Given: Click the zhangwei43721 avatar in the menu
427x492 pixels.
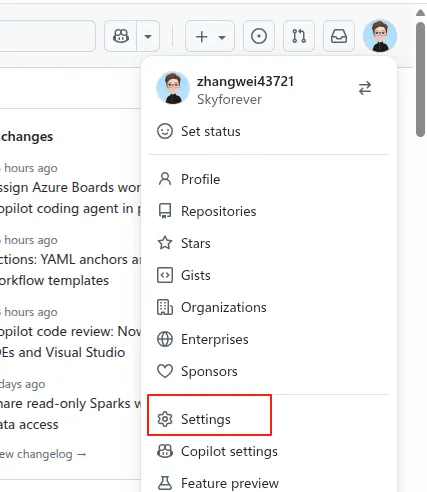Looking at the screenshot, I should pos(173,88).
